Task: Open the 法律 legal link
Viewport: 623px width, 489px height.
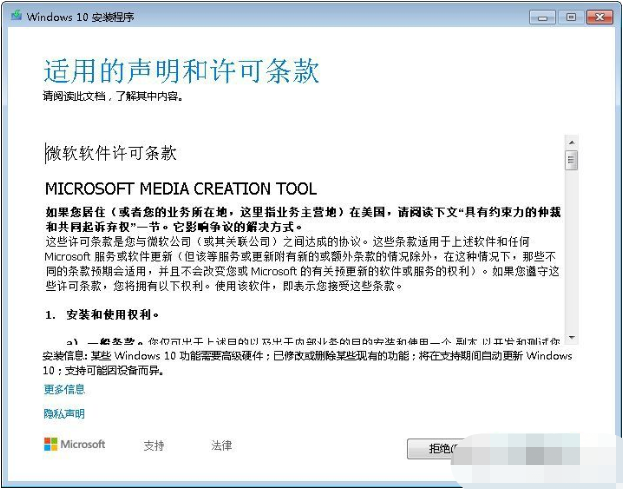Action: [x=221, y=445]
